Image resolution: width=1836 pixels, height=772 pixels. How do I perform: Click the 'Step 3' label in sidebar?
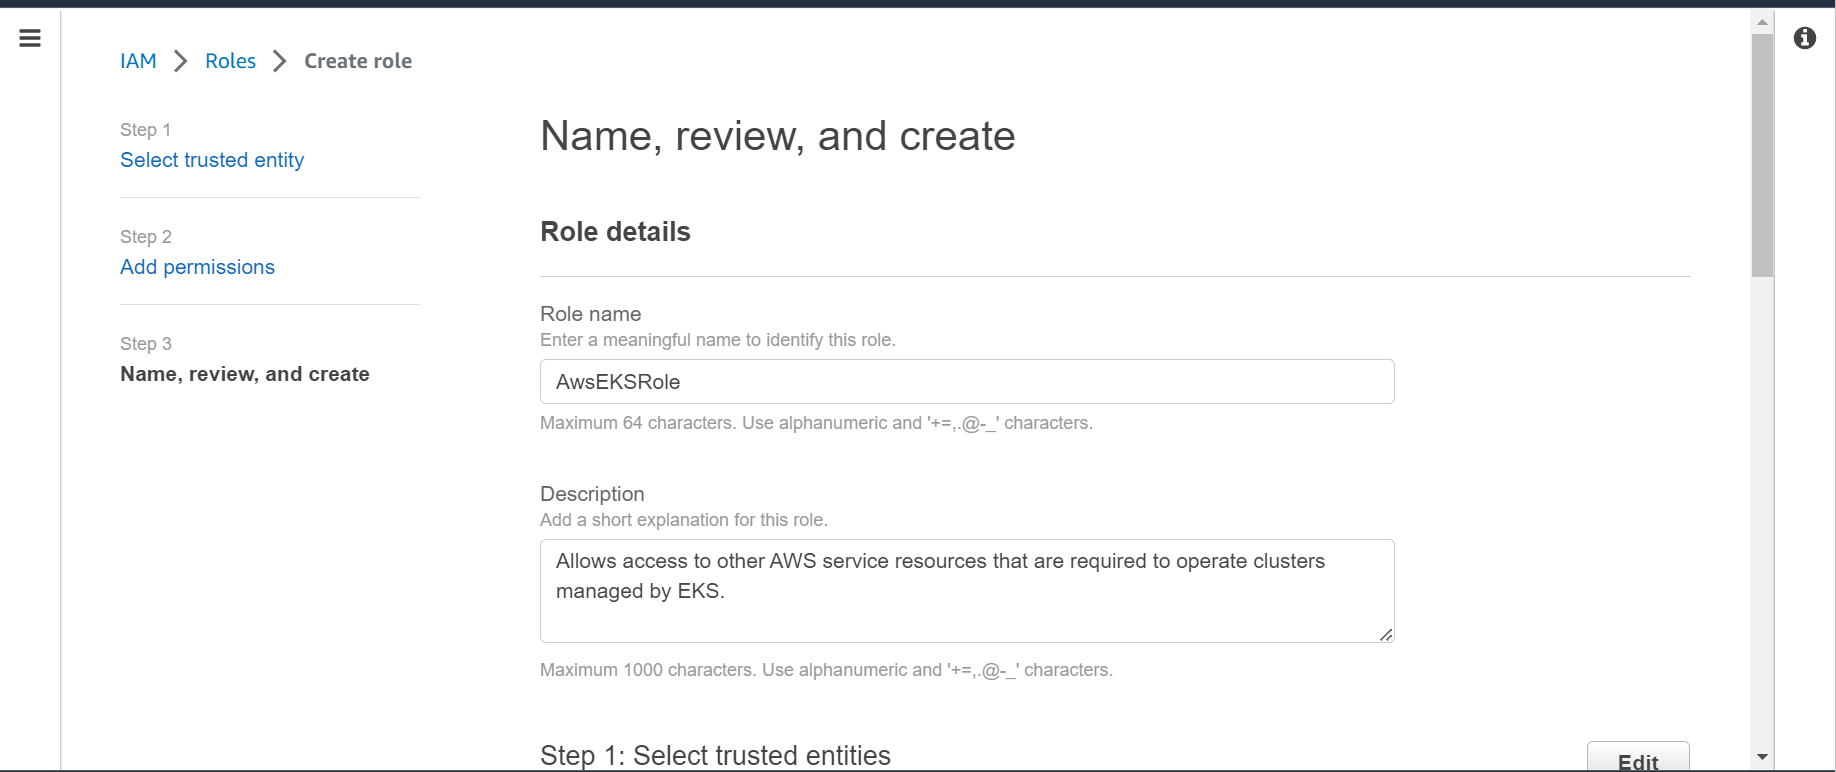tap(146, 344)
